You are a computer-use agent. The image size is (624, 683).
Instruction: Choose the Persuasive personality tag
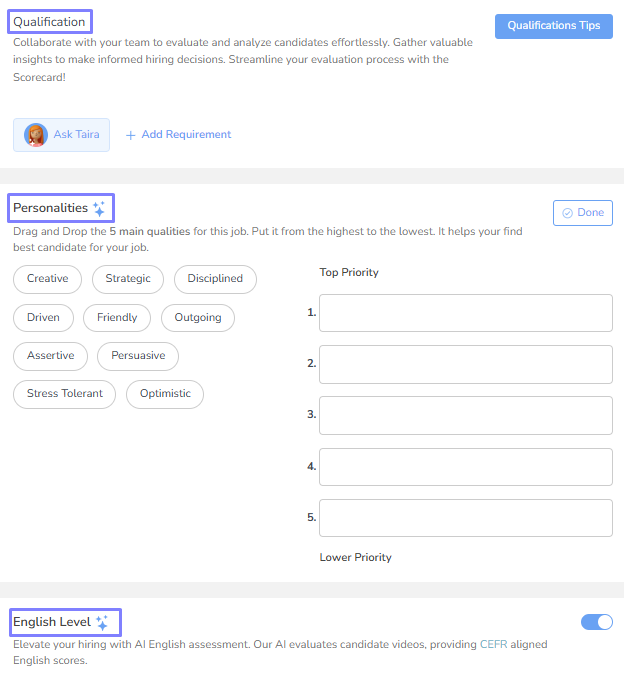coord(138,356)
